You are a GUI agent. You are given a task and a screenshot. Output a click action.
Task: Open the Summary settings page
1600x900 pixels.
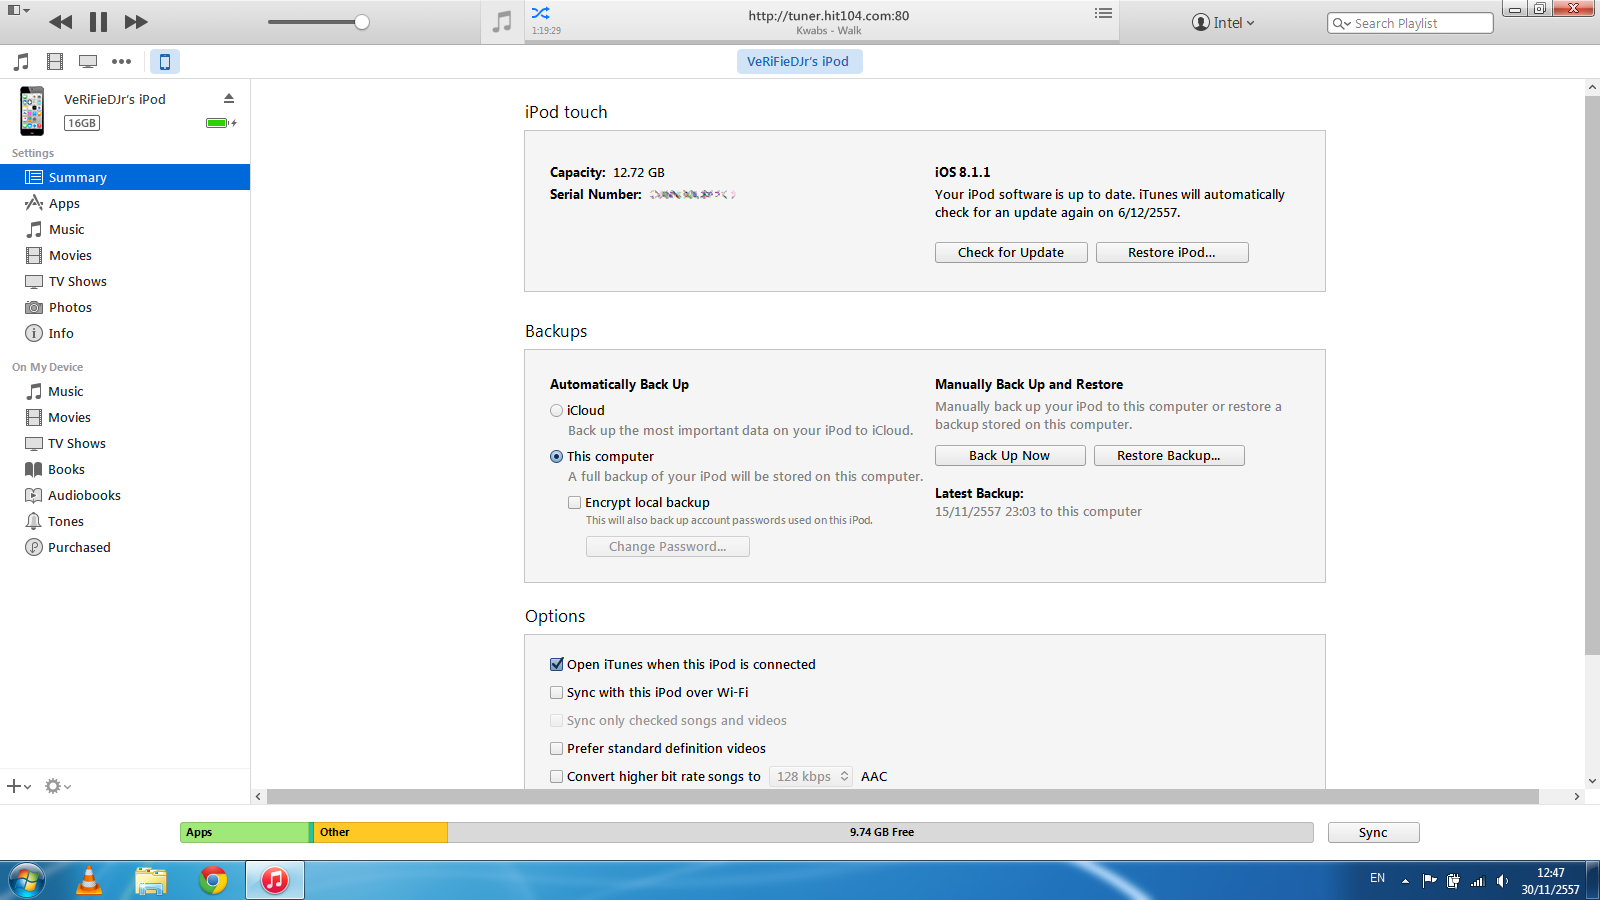pyautogui.click(x=125, y=177)
